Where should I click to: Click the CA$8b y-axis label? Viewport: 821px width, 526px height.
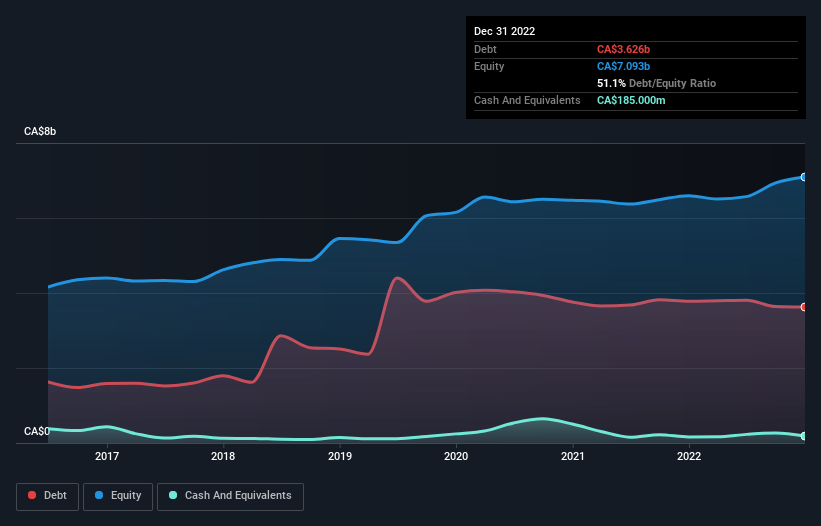point(40,131)
